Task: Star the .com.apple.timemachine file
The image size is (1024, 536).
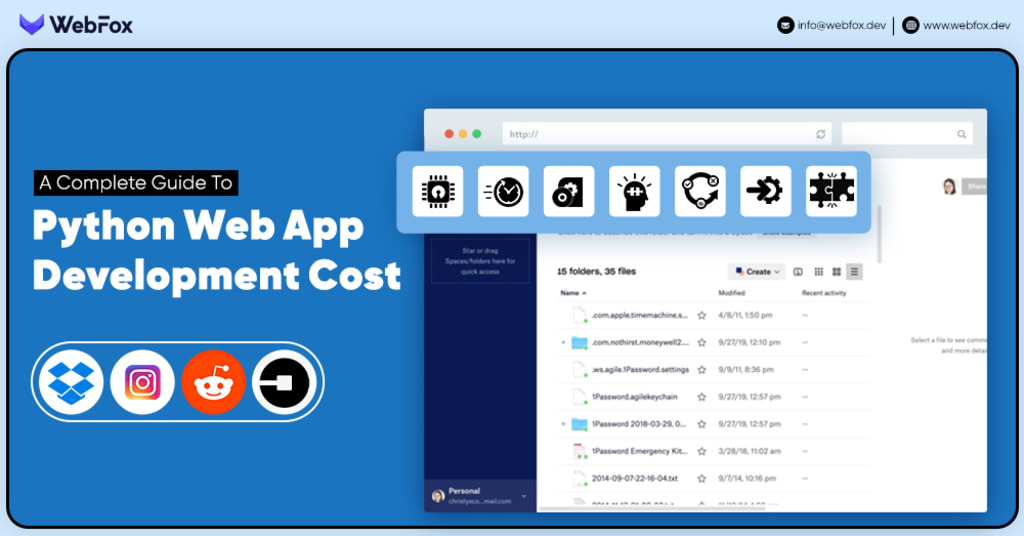Action: click(x=701, y=315)
